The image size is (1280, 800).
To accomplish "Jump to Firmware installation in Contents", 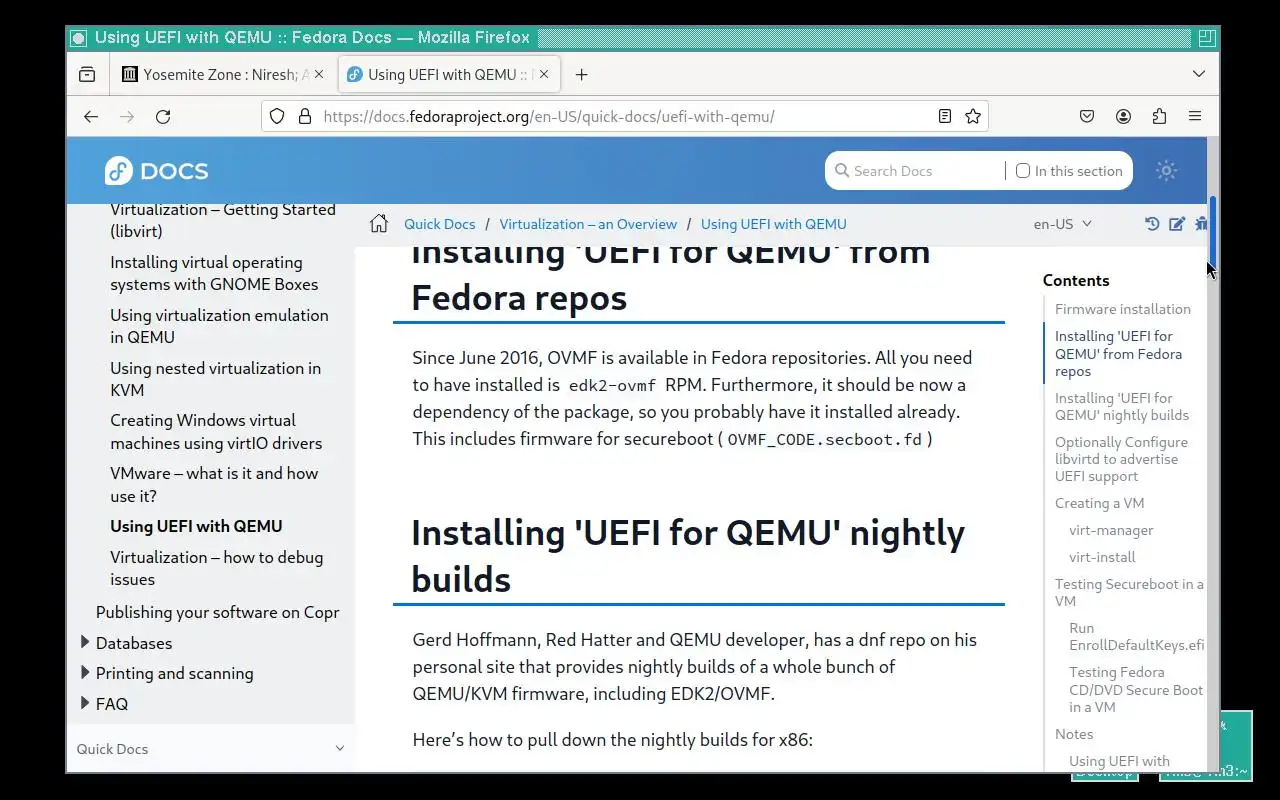I will (1123, 309).
